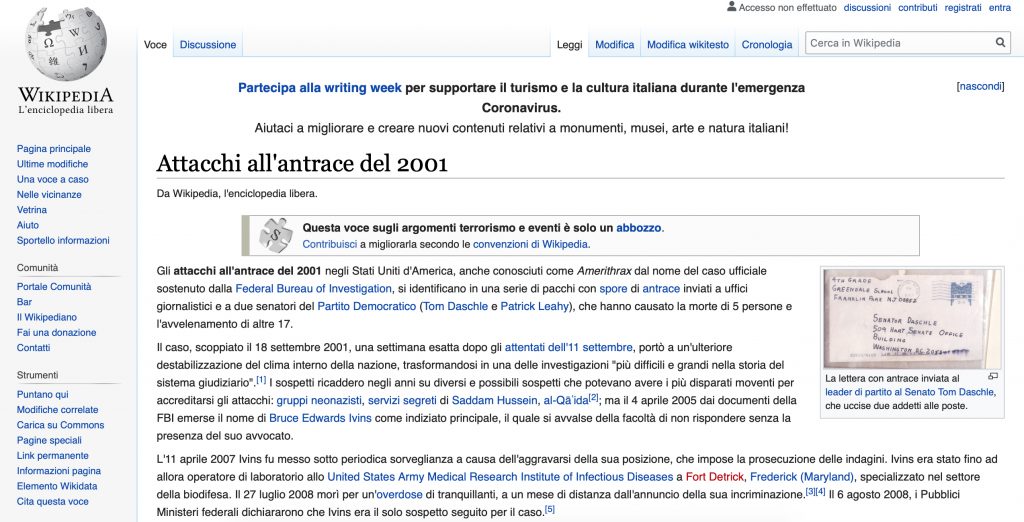Click the gruppi neonazisti link
This screenshot has height=522, width=1024.
(x=319, y=400)
